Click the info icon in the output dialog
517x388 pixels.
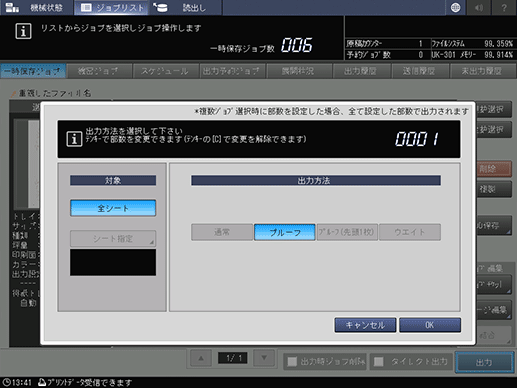(x=74, y=139)
